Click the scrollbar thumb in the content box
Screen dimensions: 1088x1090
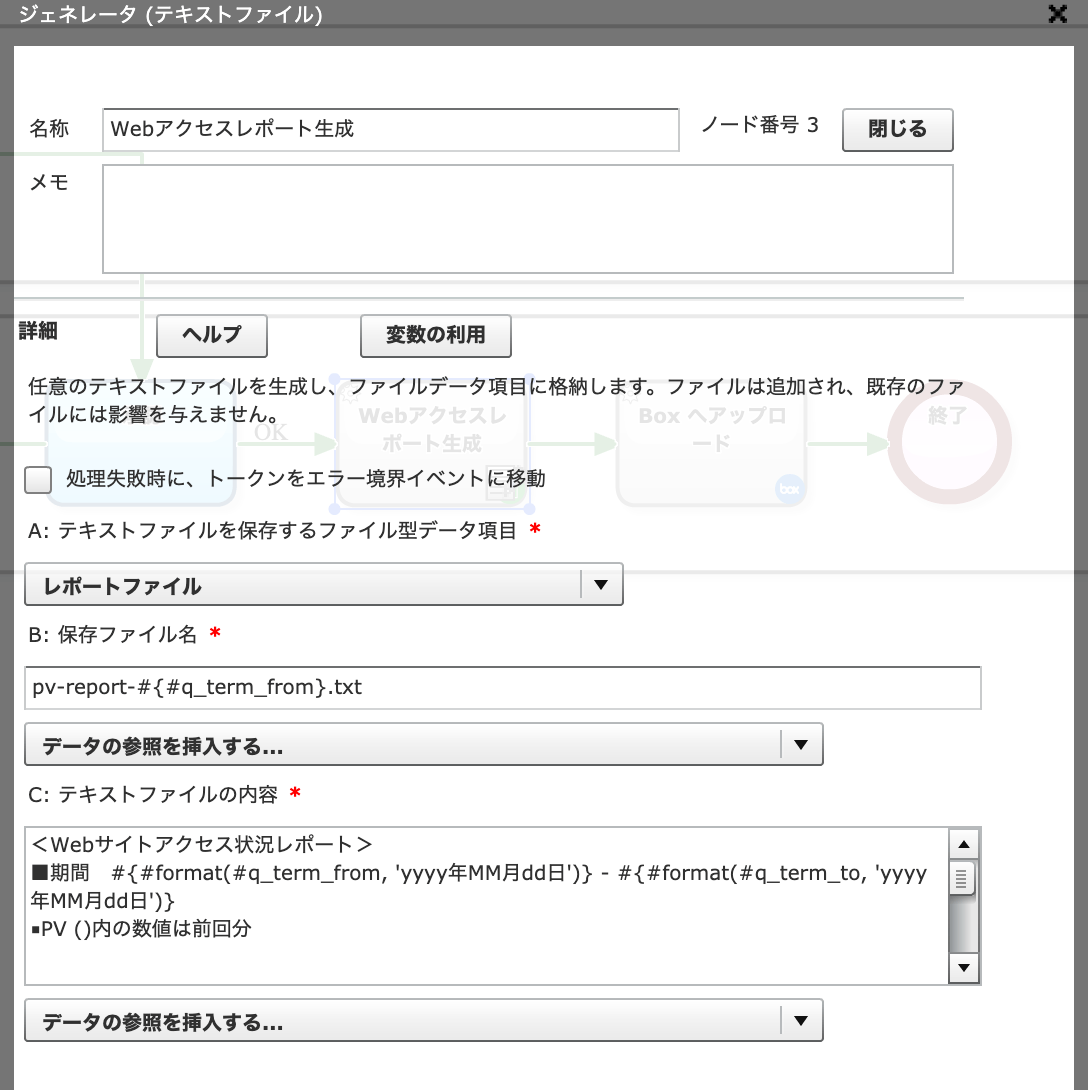click(x=962, y=879)
